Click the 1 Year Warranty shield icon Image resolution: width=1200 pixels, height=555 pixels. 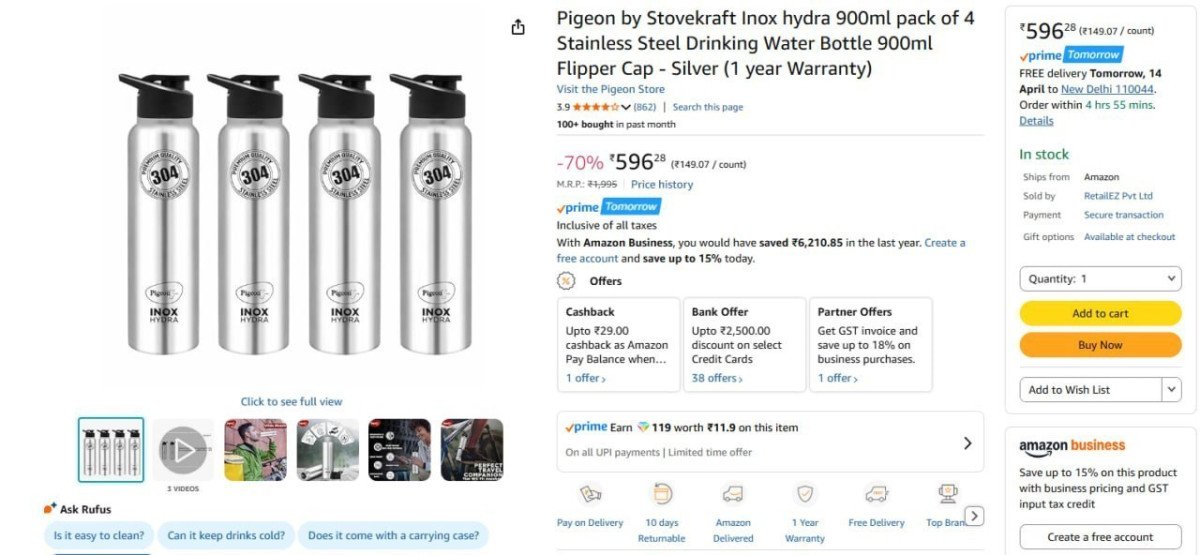pyautogui.click(x=805, y=494)
